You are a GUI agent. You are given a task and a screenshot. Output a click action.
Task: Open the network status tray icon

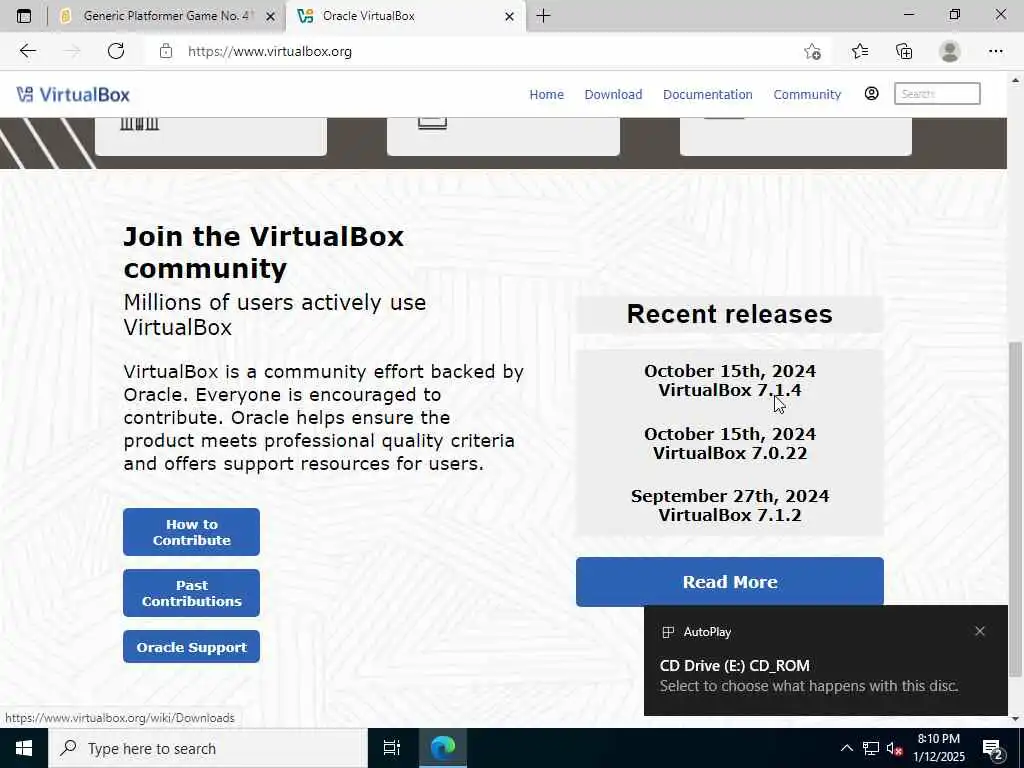(x=871, y=748)
